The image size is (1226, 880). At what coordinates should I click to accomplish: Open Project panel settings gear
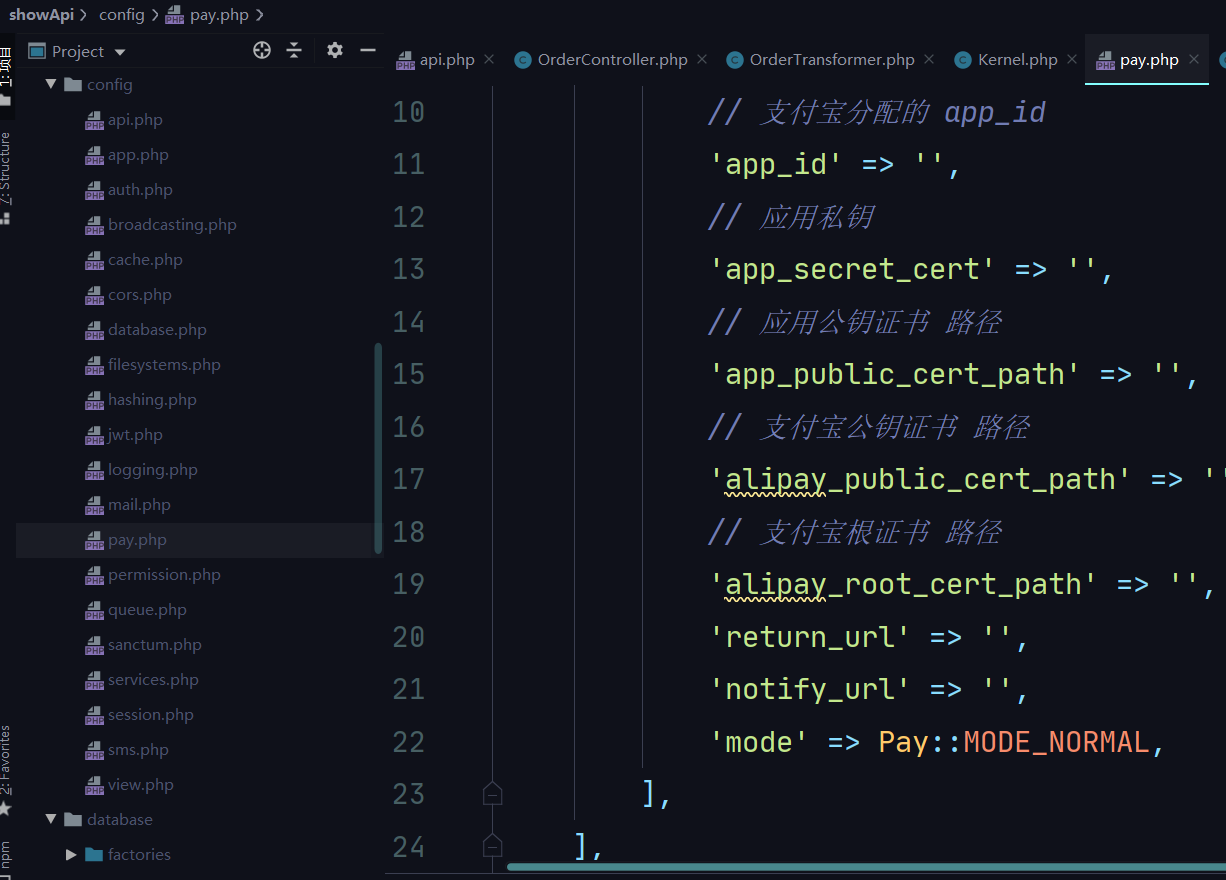(335, 51)
